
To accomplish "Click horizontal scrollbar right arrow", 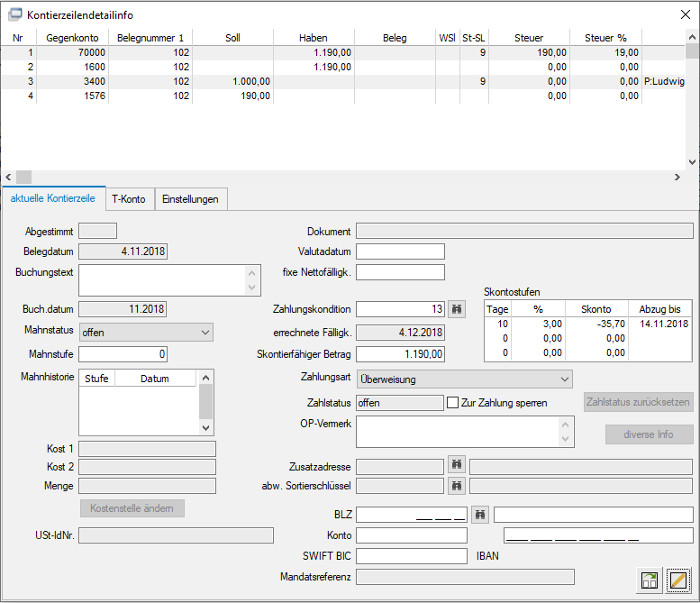I will coord(677,177).
